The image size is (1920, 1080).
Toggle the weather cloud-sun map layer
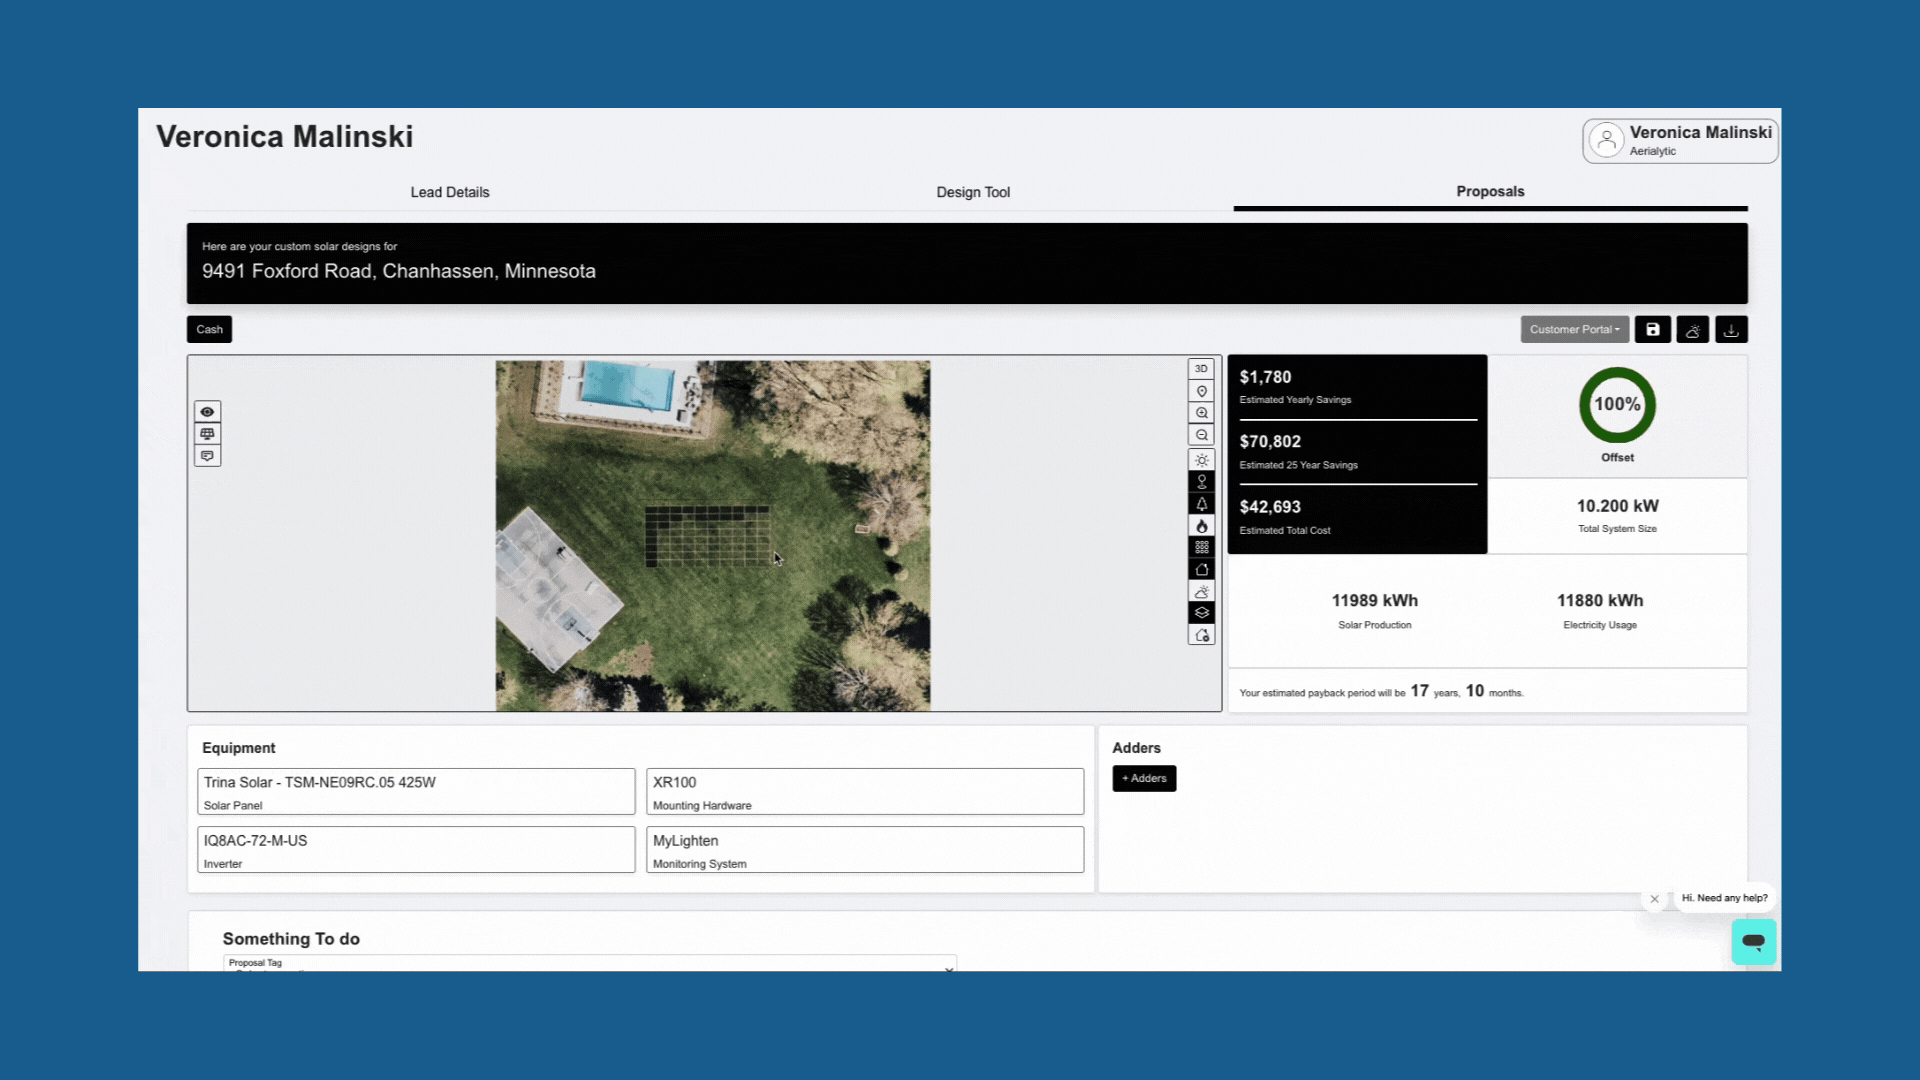[1201, 591]
